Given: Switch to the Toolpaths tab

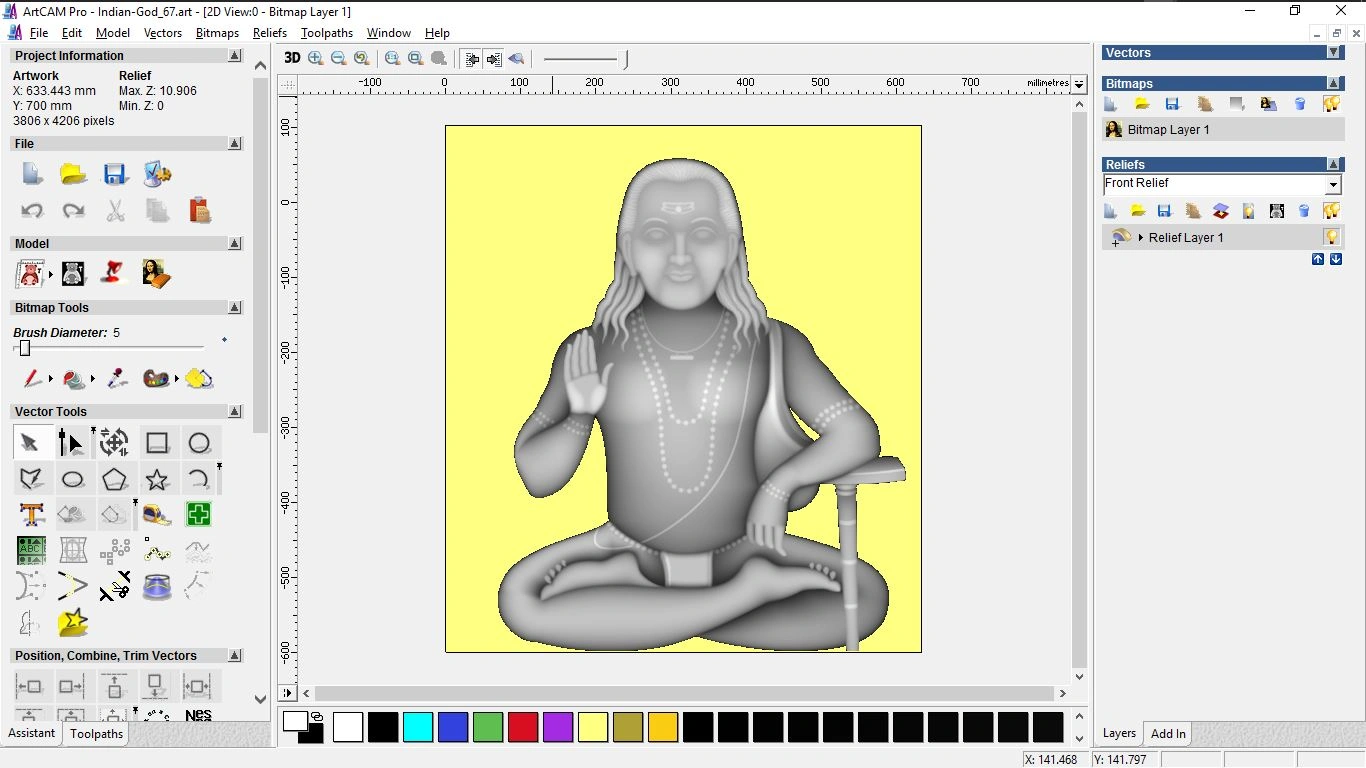Looking at the screenshot, I should click(95, 733).
